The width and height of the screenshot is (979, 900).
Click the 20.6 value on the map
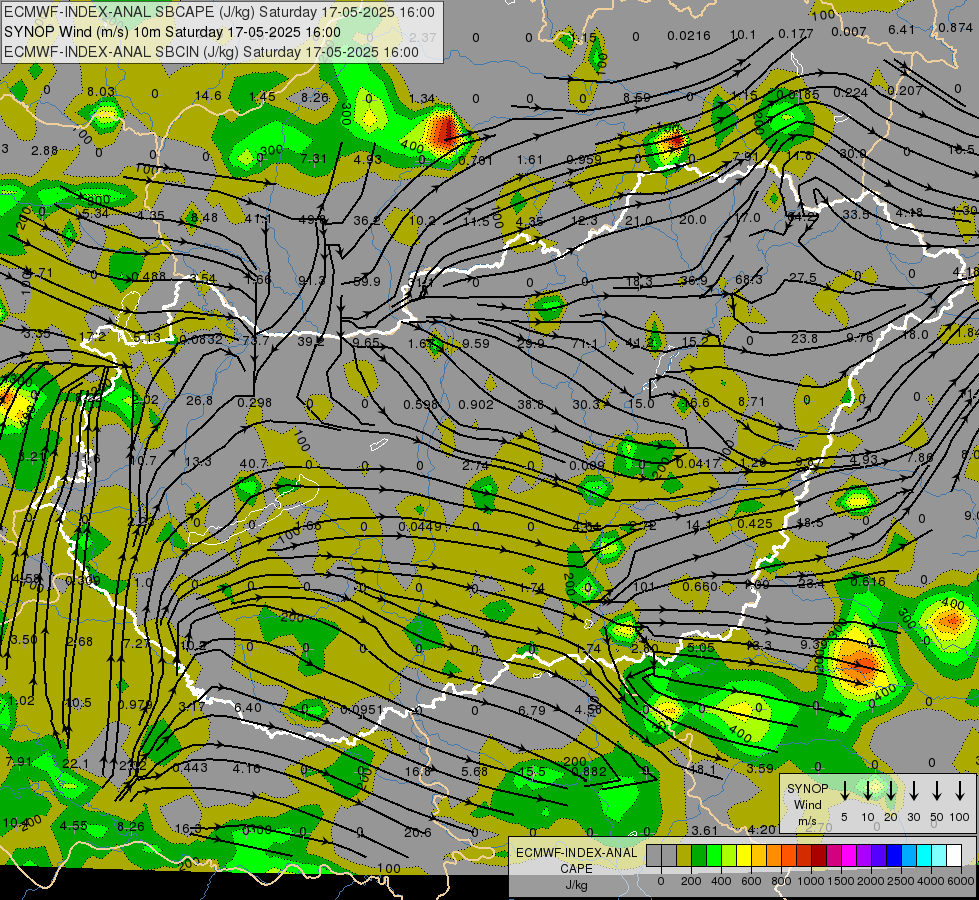(x=417, y=832)
